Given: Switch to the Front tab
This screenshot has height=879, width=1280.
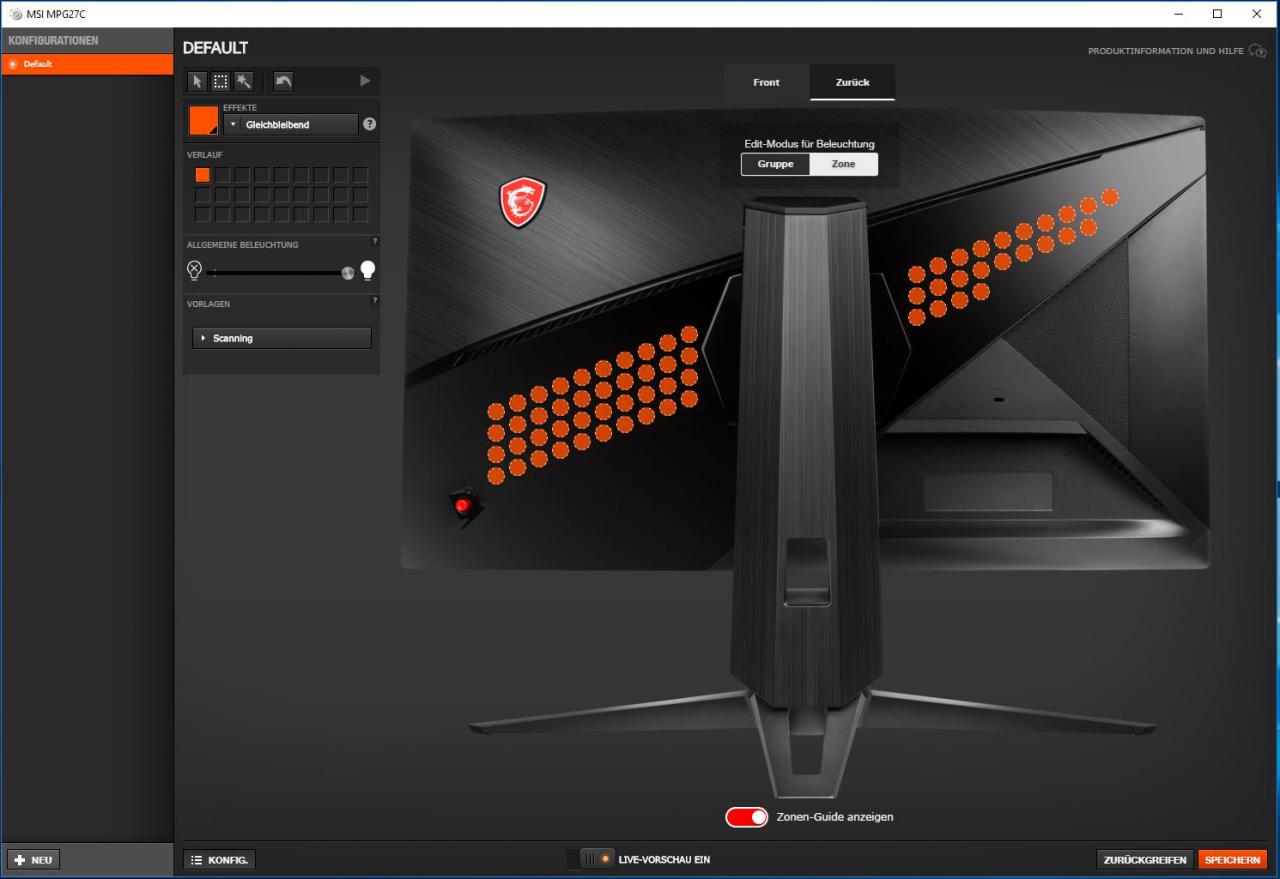Looking at the screenshot, I should pos(766,82).
